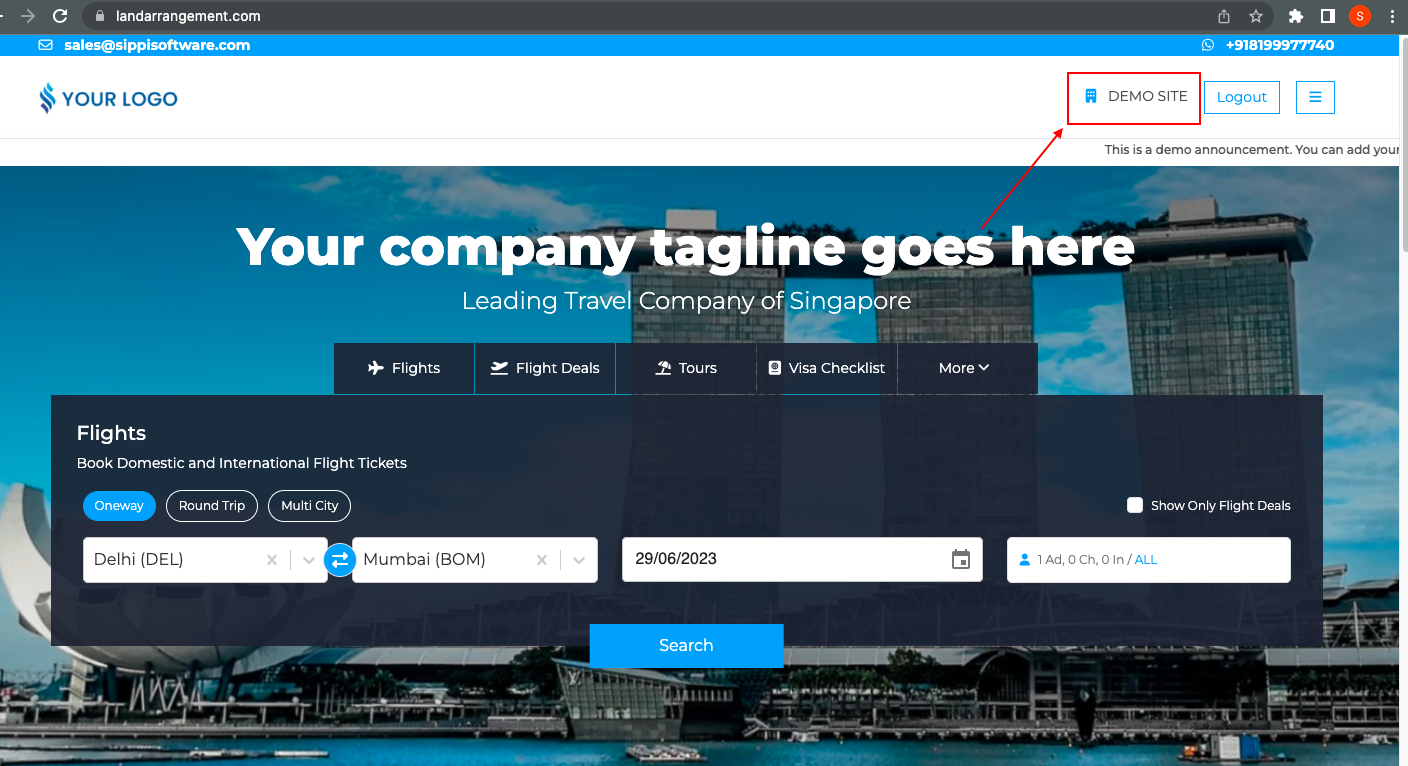Image resolution: width=1408 pixels, height=766 pixels.
Task: Switch to the Flight Deals tab
Action: [545, 368]
